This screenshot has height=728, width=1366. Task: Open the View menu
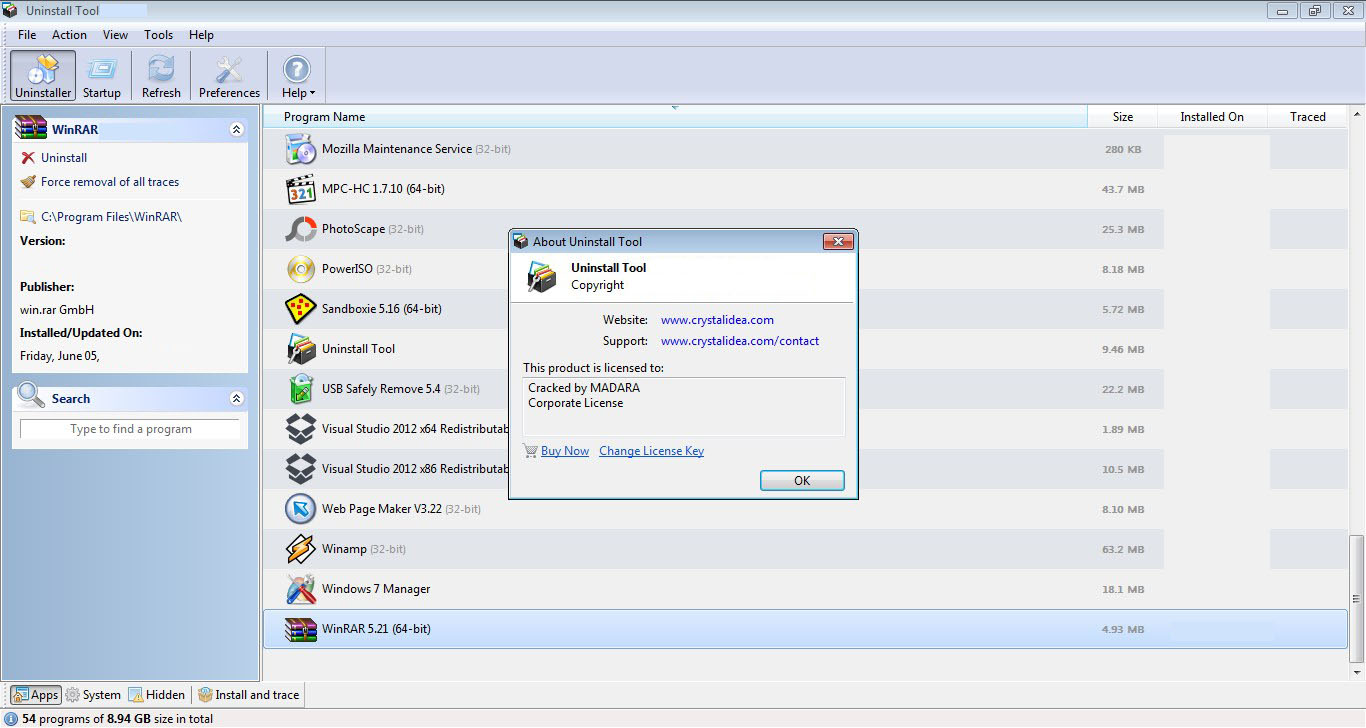pos(116,35)
